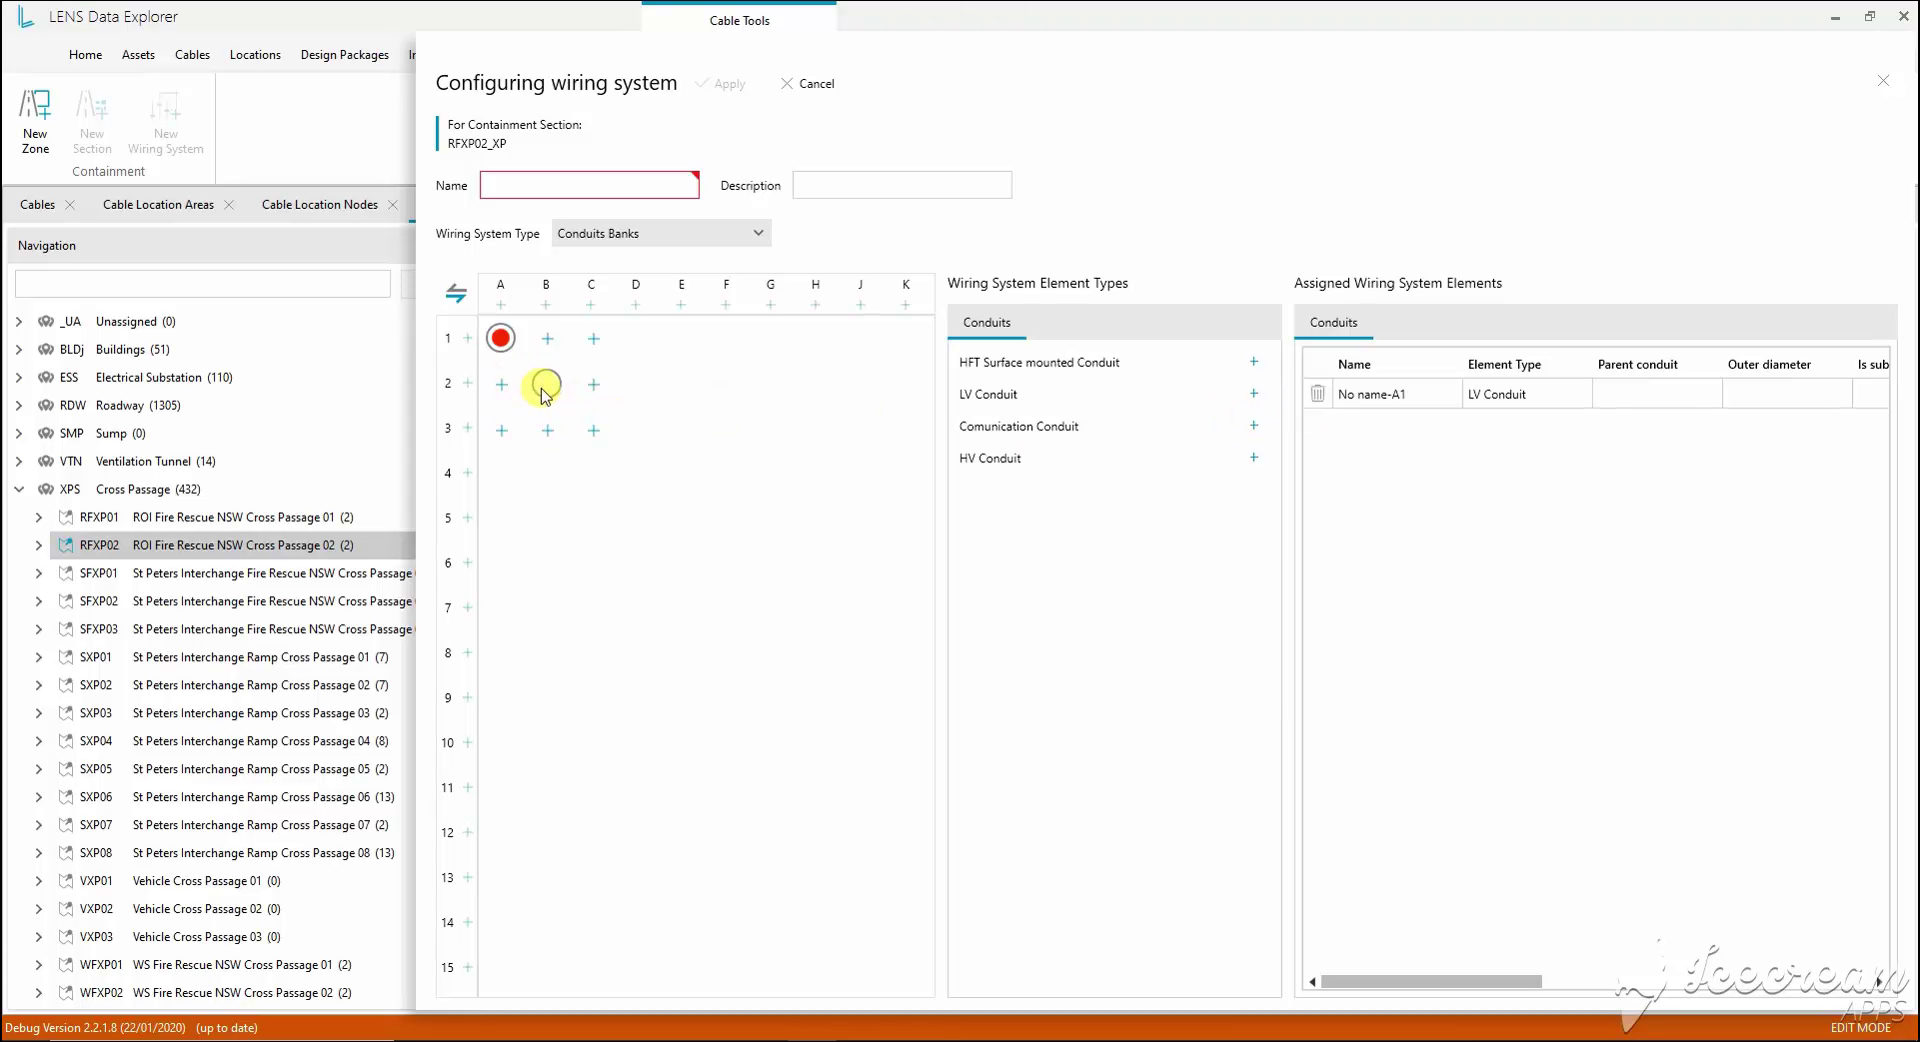Add HFT Surface mounted Conduit via its plus
The image size is (1920, 1042).
[1254, 362]
